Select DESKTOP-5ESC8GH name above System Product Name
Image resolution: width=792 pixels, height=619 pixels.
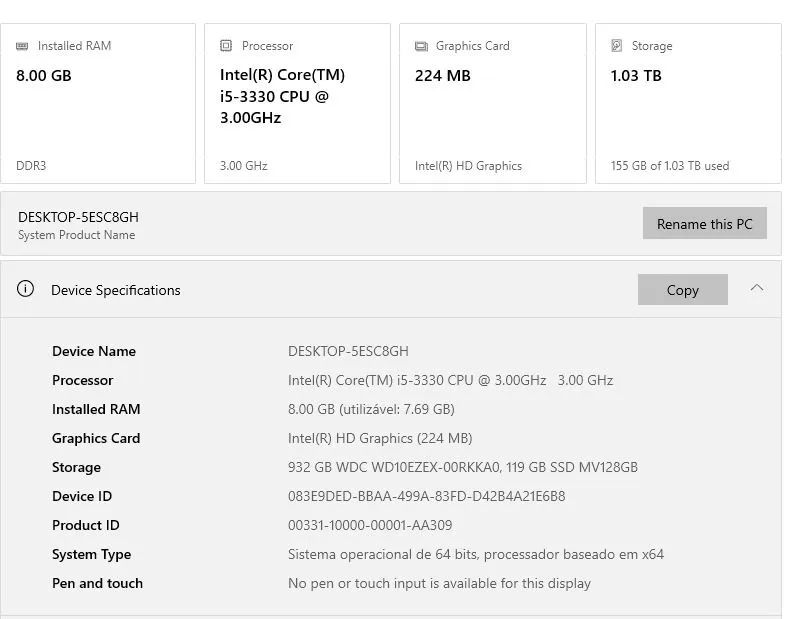click(78, 217)
